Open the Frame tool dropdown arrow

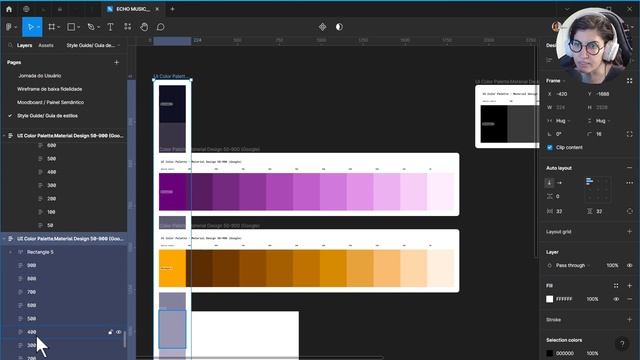click(59, 27)
